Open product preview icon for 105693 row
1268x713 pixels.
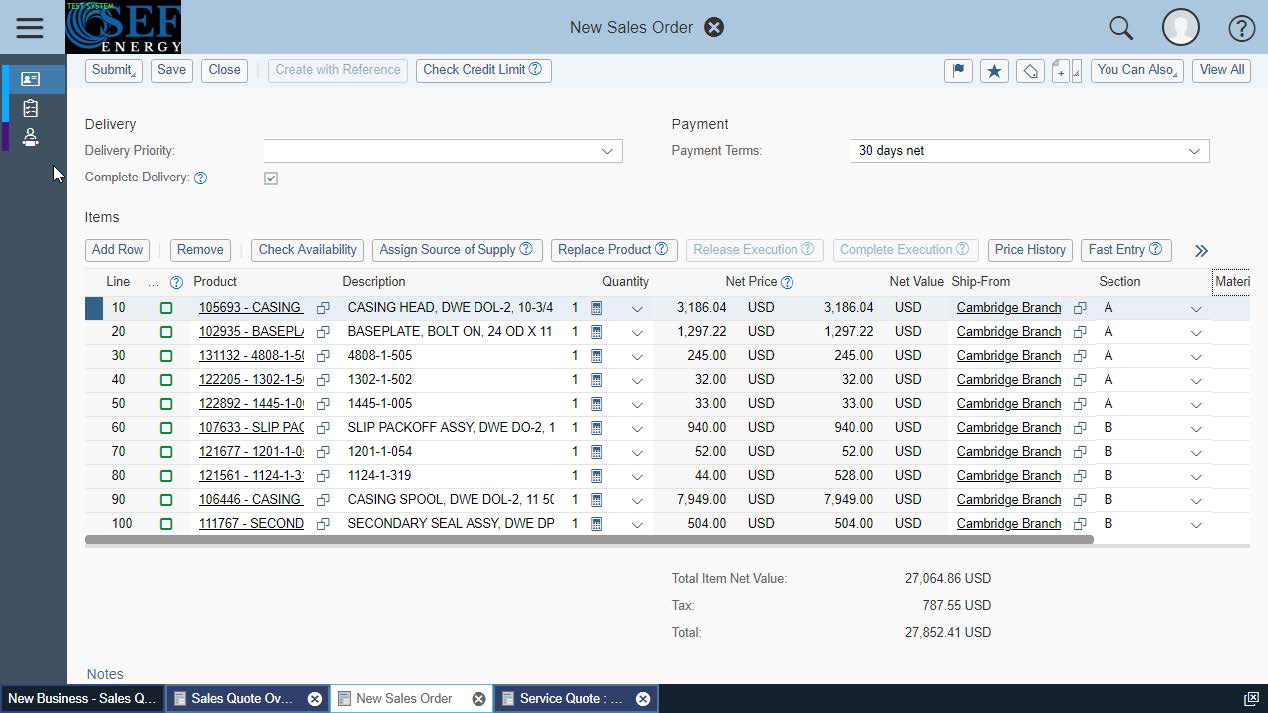pyautogui.click(x=323, y=308)
